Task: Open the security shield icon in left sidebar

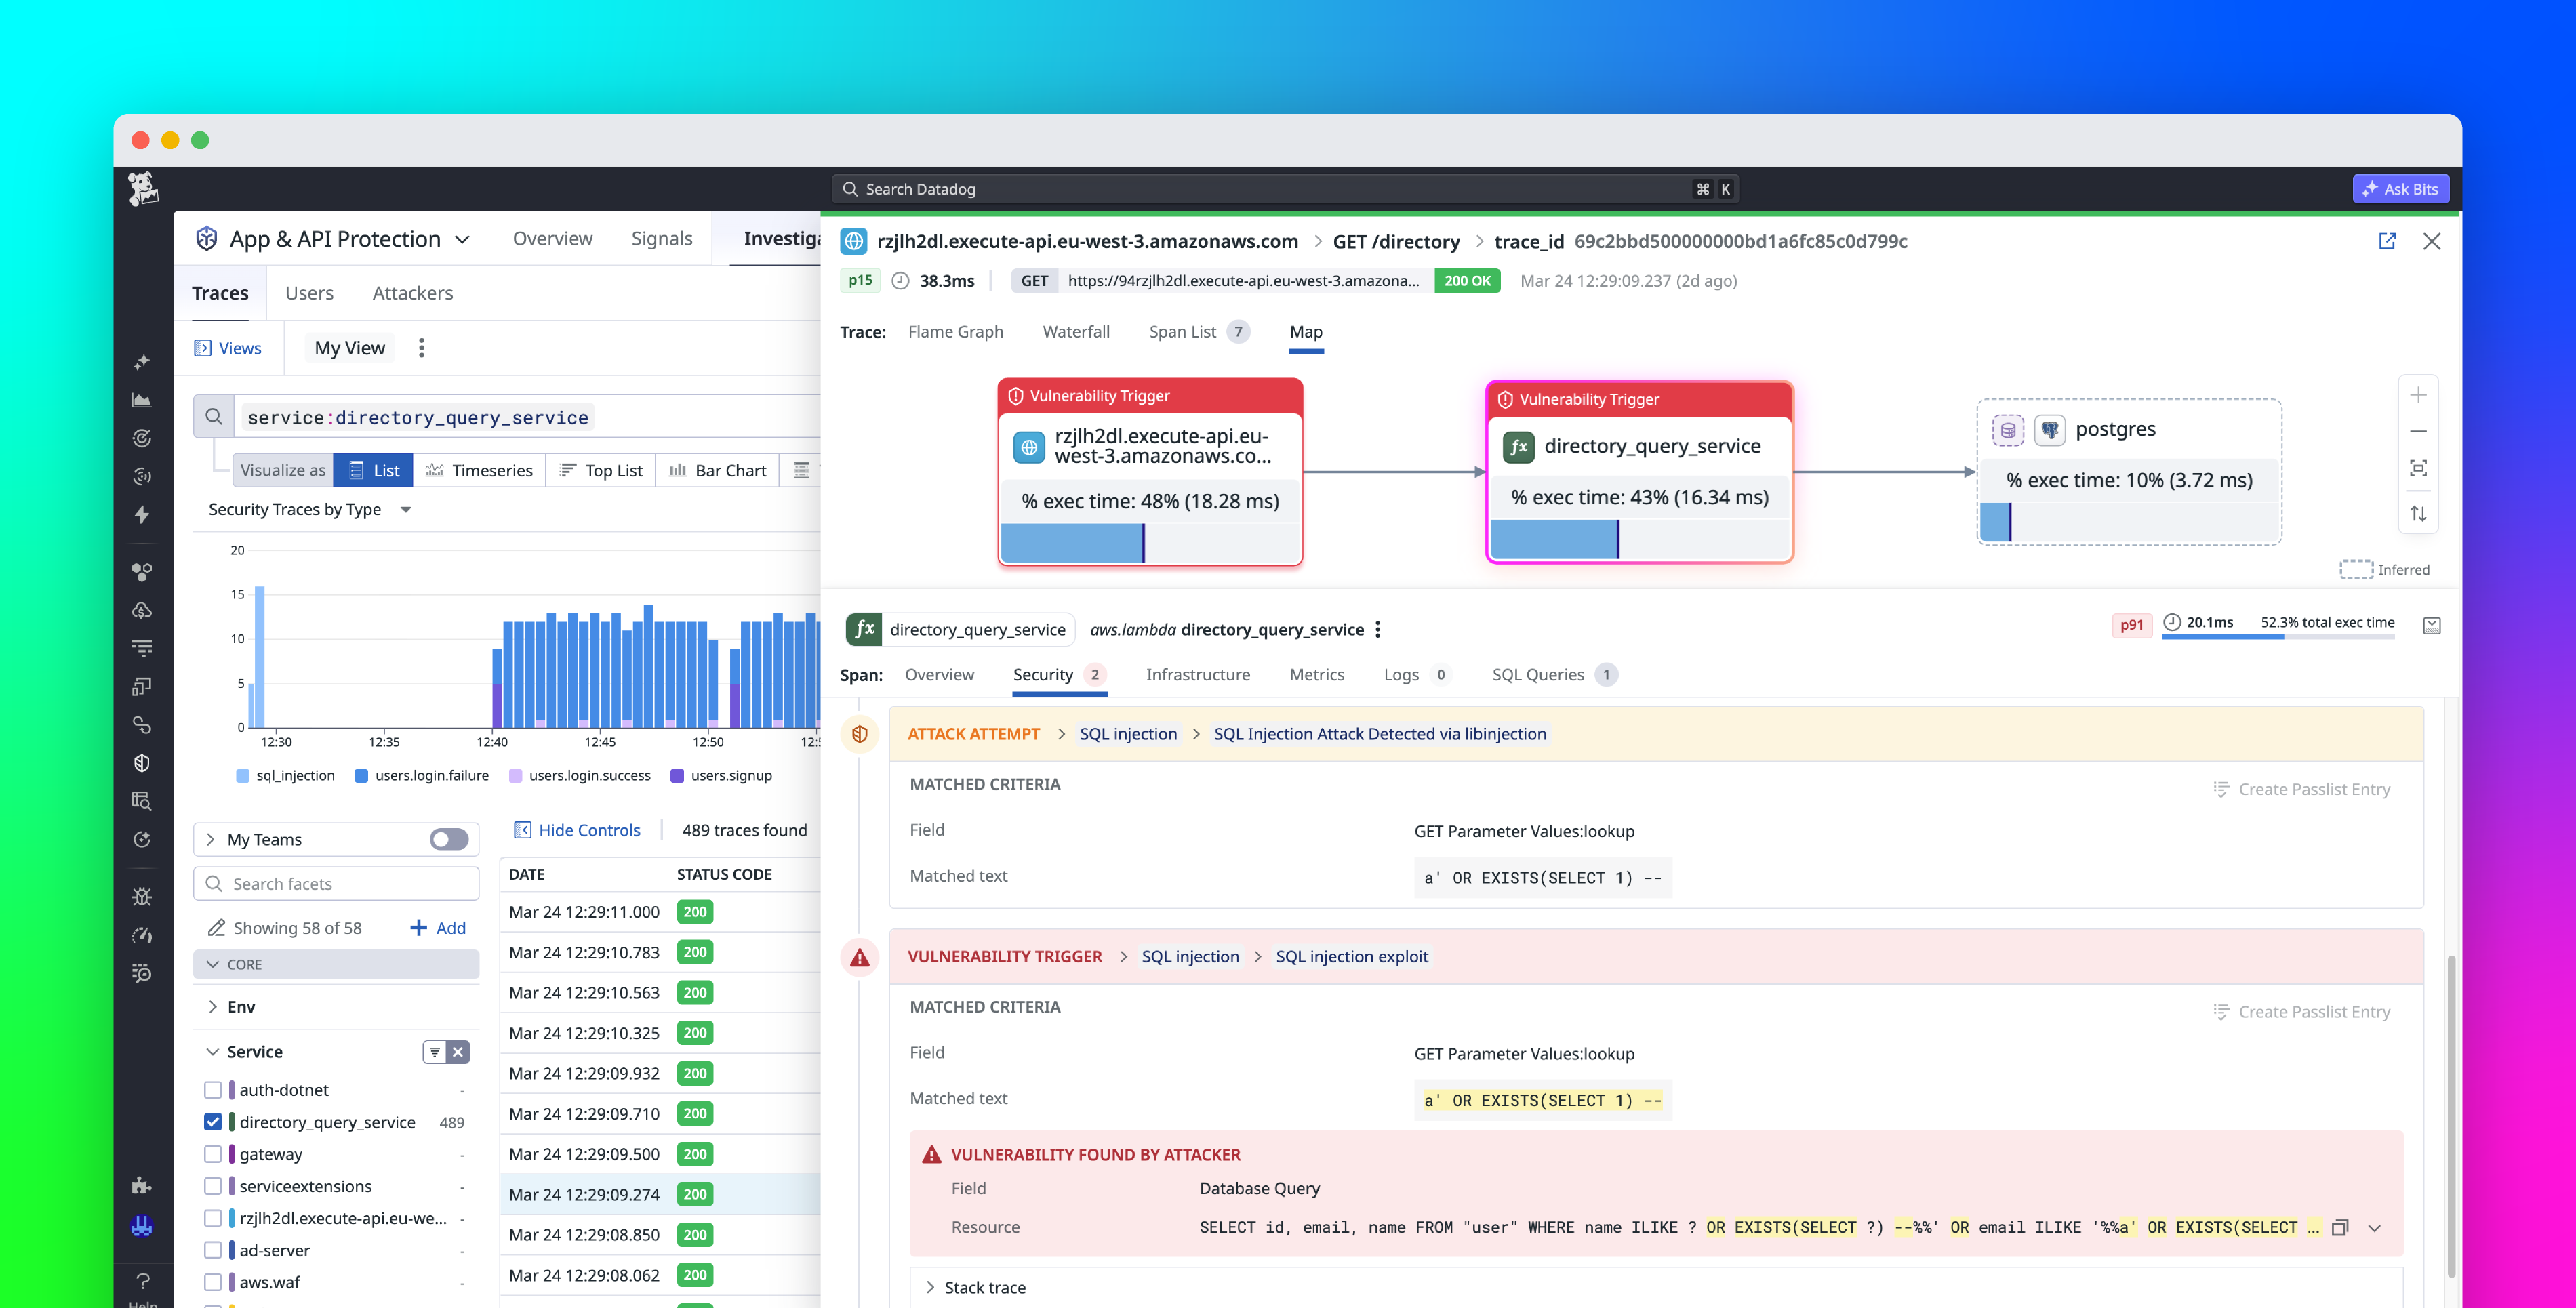Action: (142, 762)
